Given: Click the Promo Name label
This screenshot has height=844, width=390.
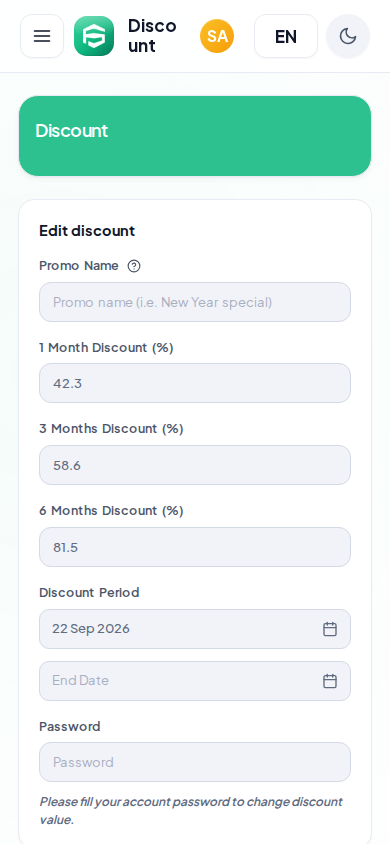Looking at the screenshot, I should 79,266.
